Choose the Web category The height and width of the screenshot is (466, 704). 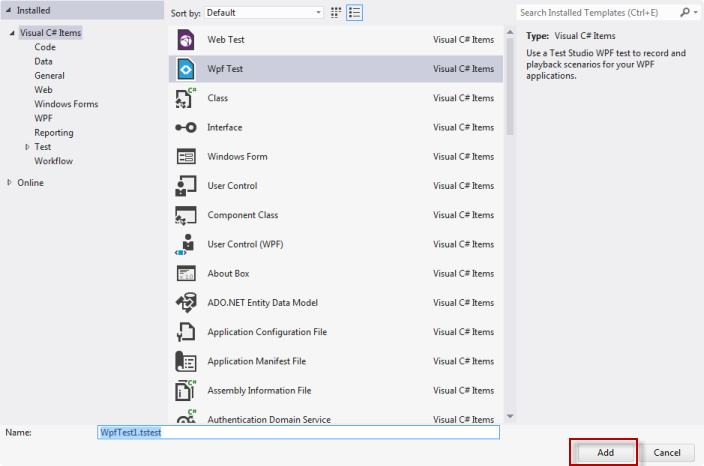click(x=43, y=90)
